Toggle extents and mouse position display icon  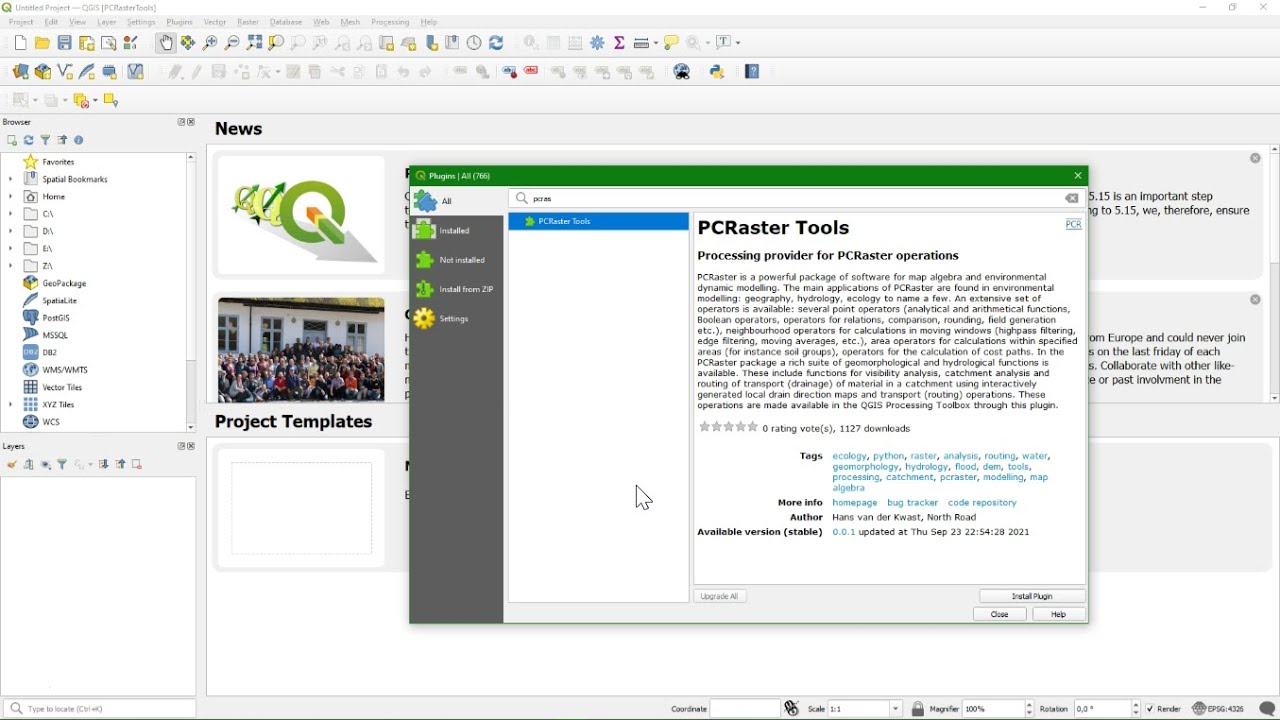click(792, 709)
